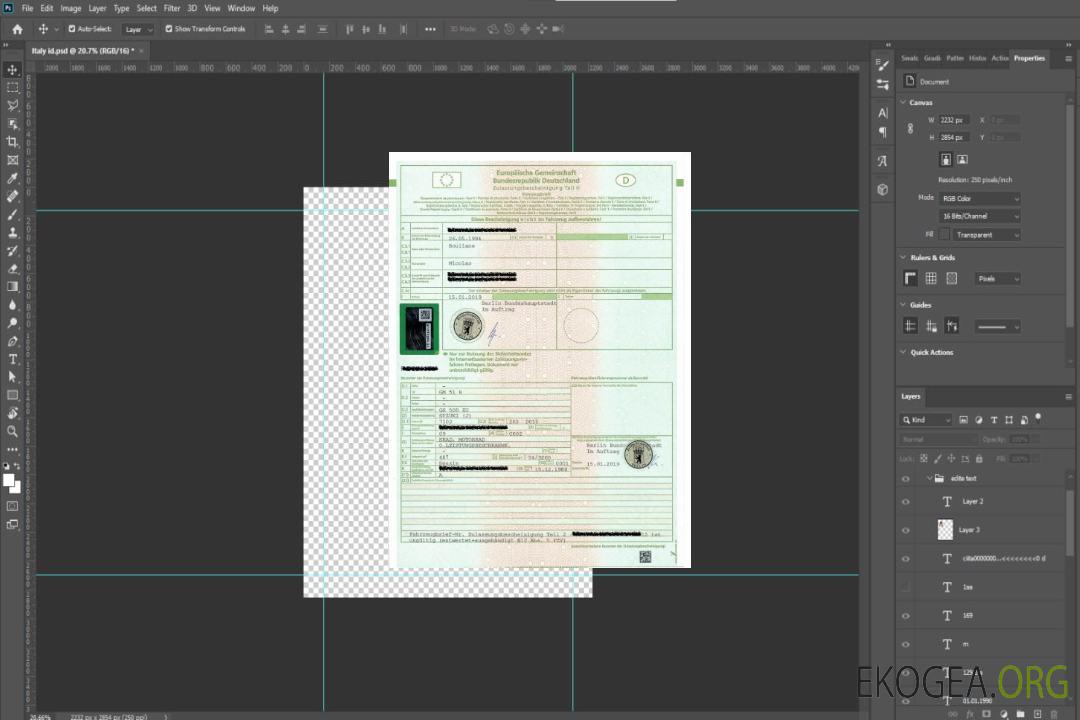Click the Home icon in options bar
The image size is (1080, 720).
pyautogui.click(x=17, y=29)
